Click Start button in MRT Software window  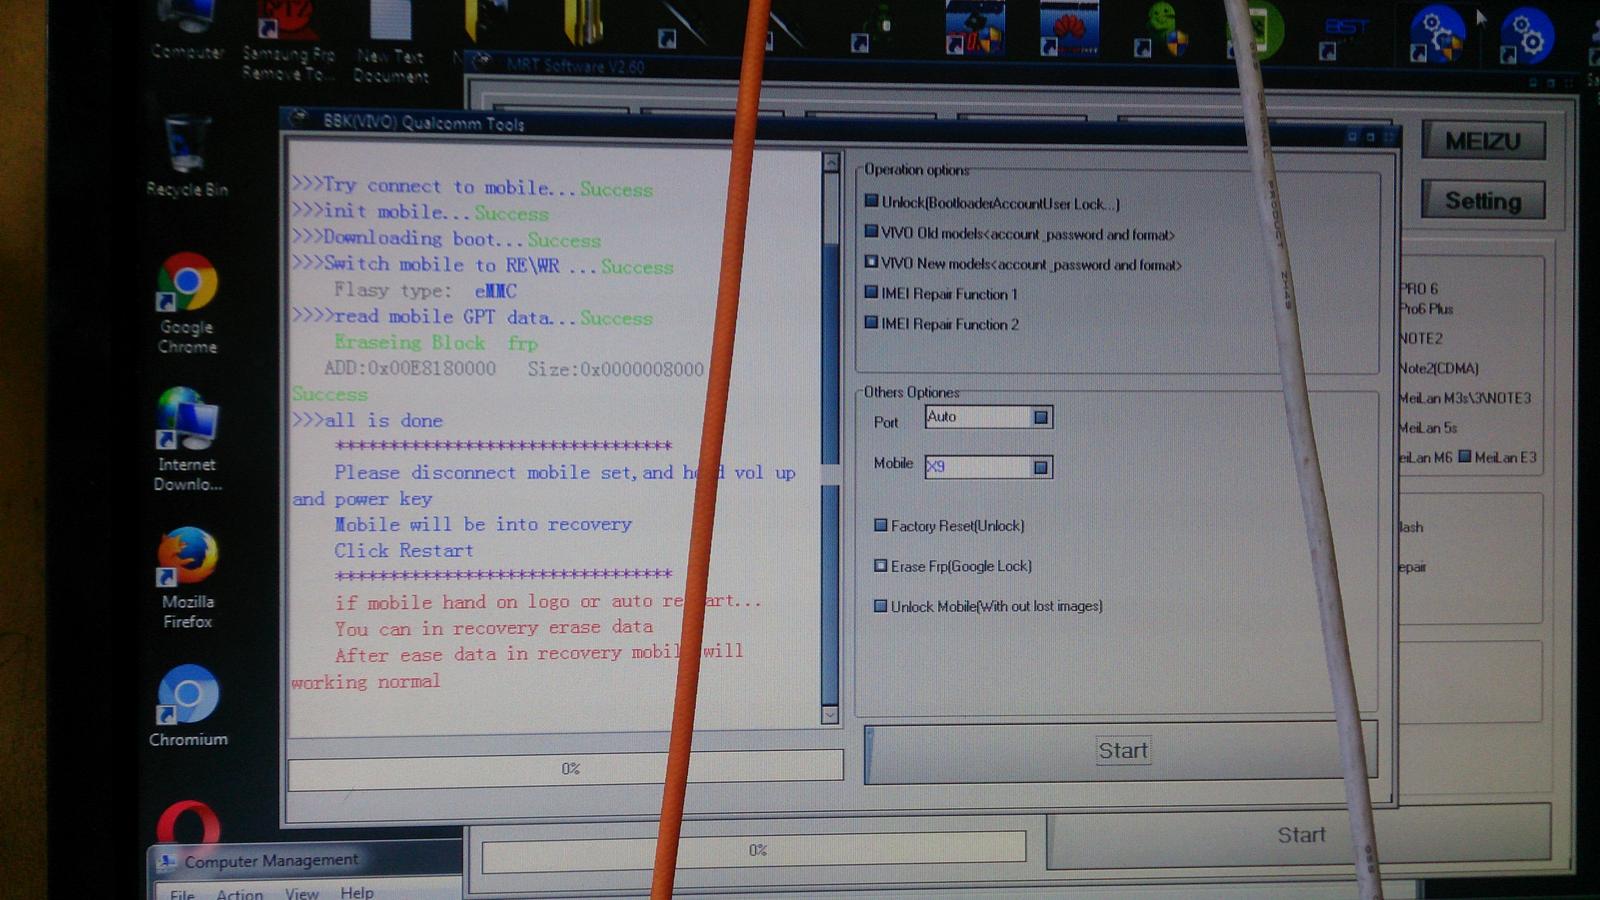coord(1301,836)
